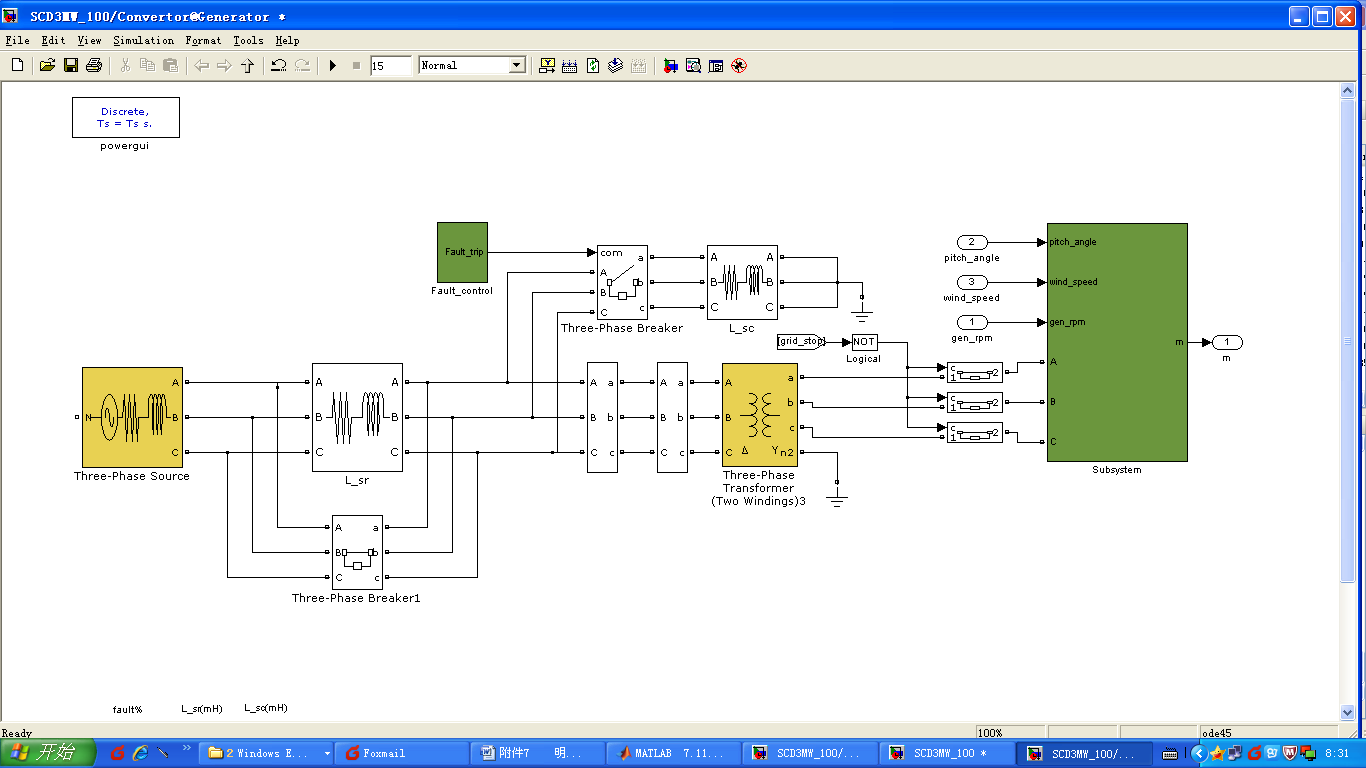Navigate forward with the right arrow icon

click(x=224, y=65)
